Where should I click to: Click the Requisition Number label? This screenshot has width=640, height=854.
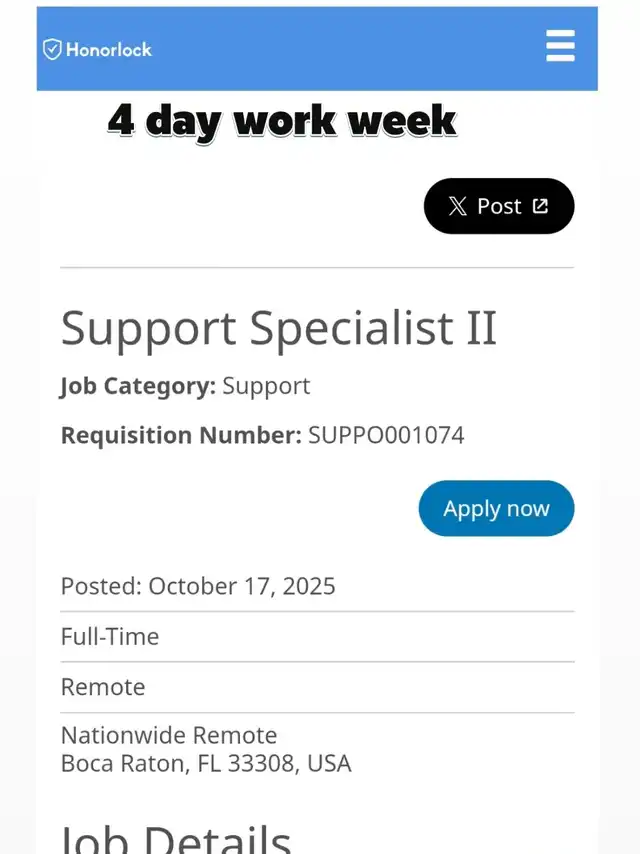tap(180, 435)
